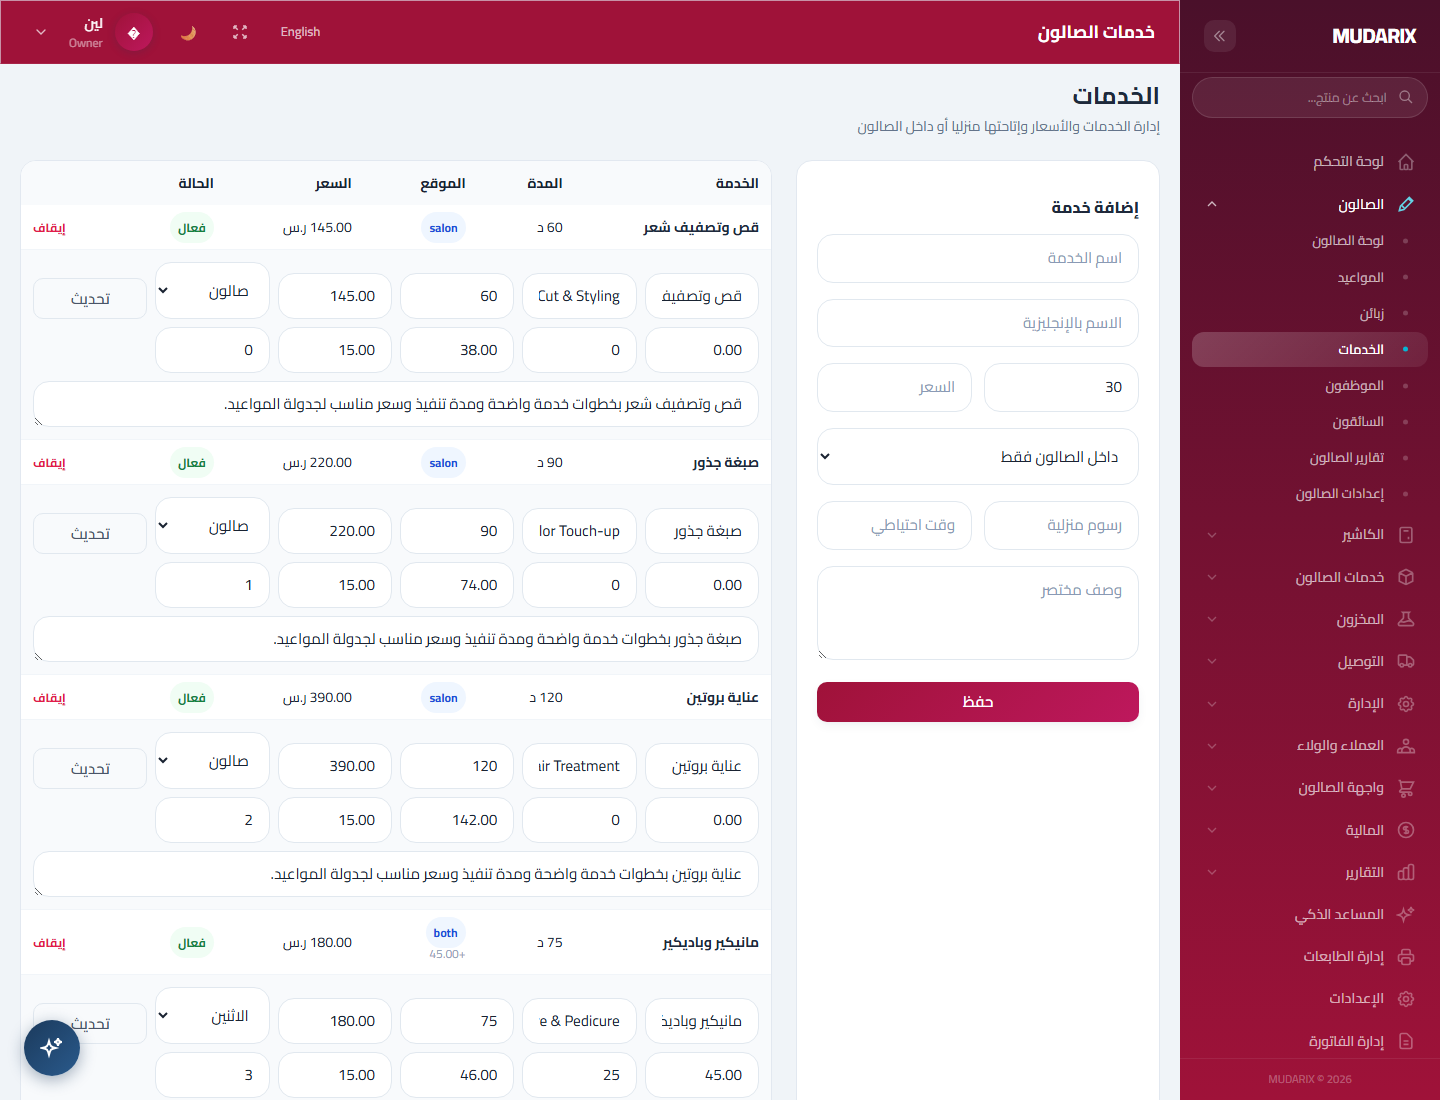The image size is (1440, 1100).
Task: Click the fullscreen icon in the top bar
Action: point(240,32)
